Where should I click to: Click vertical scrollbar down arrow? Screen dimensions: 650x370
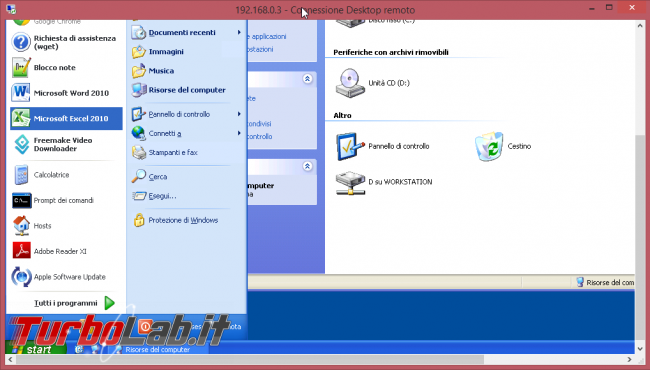tap(640, 348)
